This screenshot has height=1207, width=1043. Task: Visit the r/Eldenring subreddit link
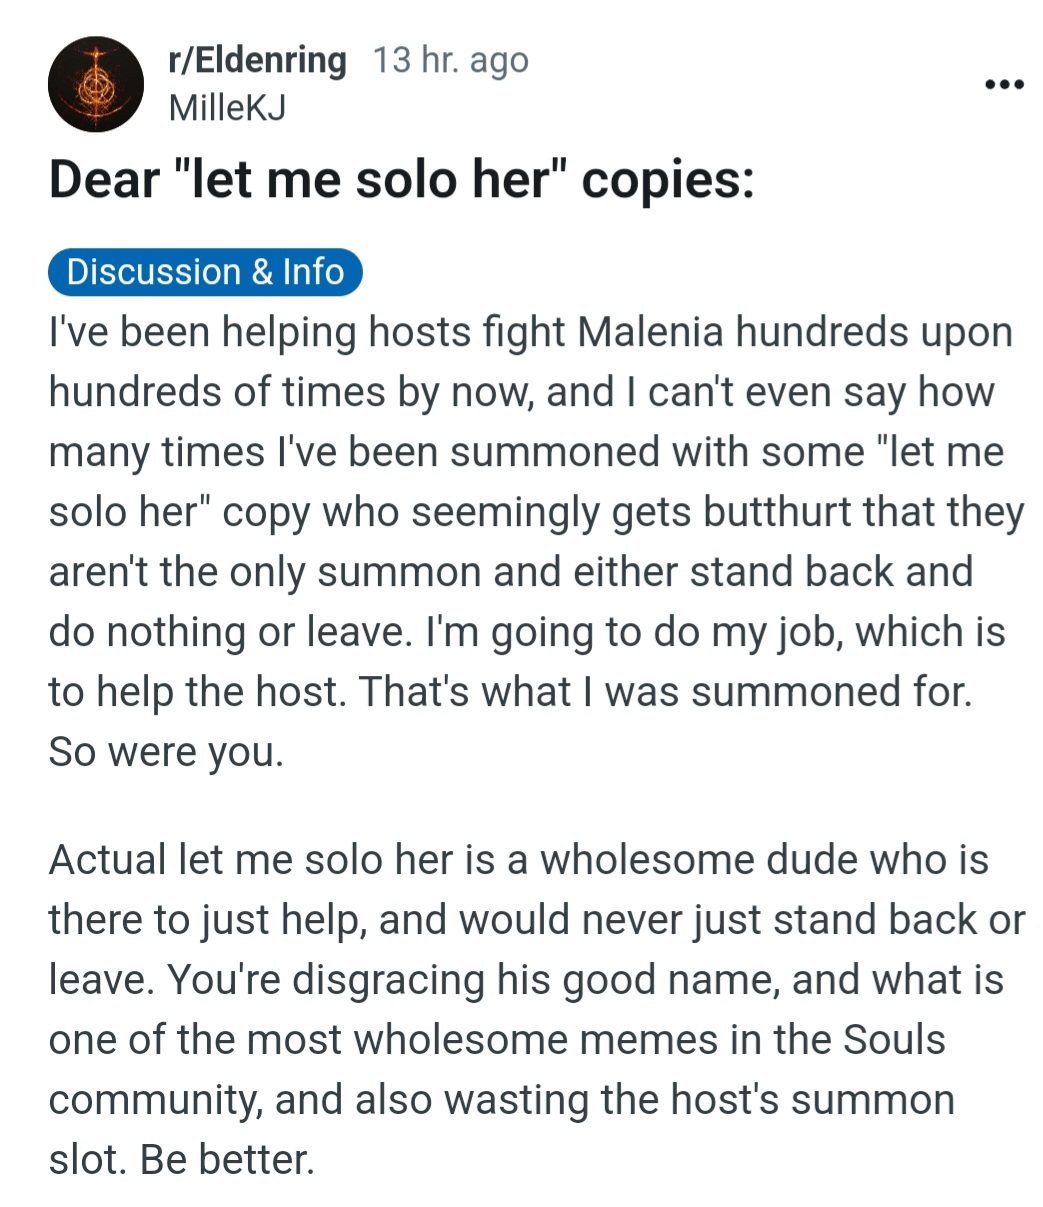pyautogui.click(x=258, y=62)
